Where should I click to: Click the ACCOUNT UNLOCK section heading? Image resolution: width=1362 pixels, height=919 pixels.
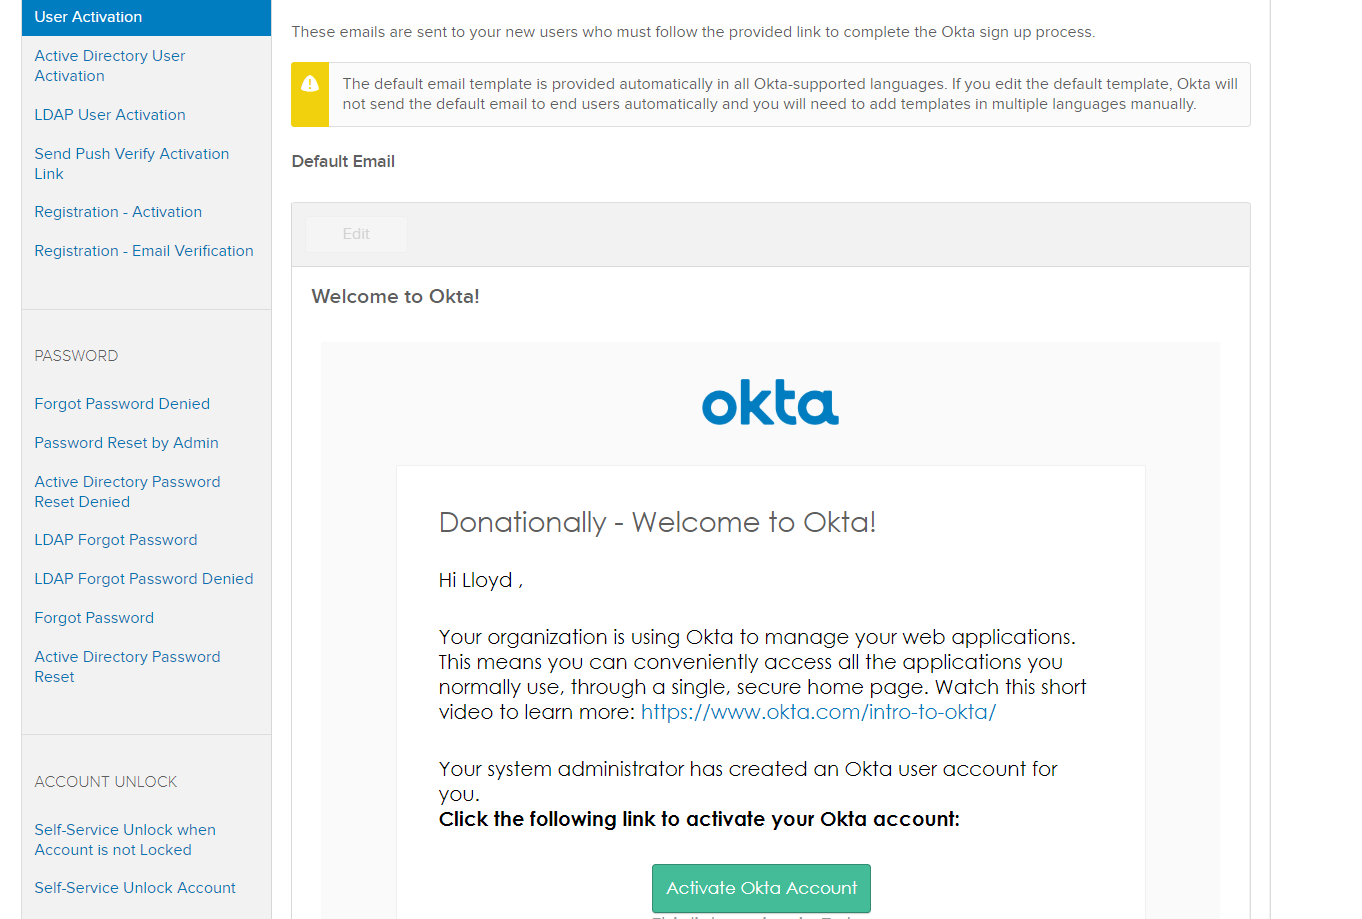click(x=106, y=782)
